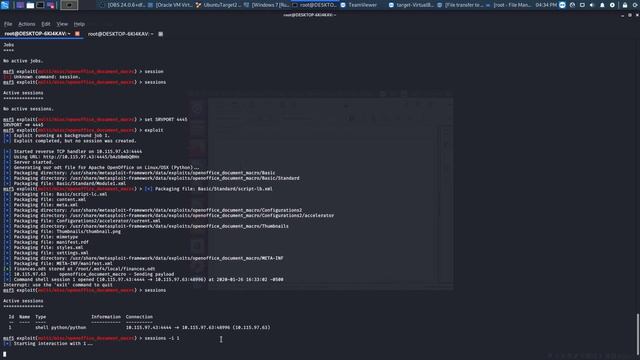Open the Help menu in terminal
640x360 pixels.
[79, 24]
